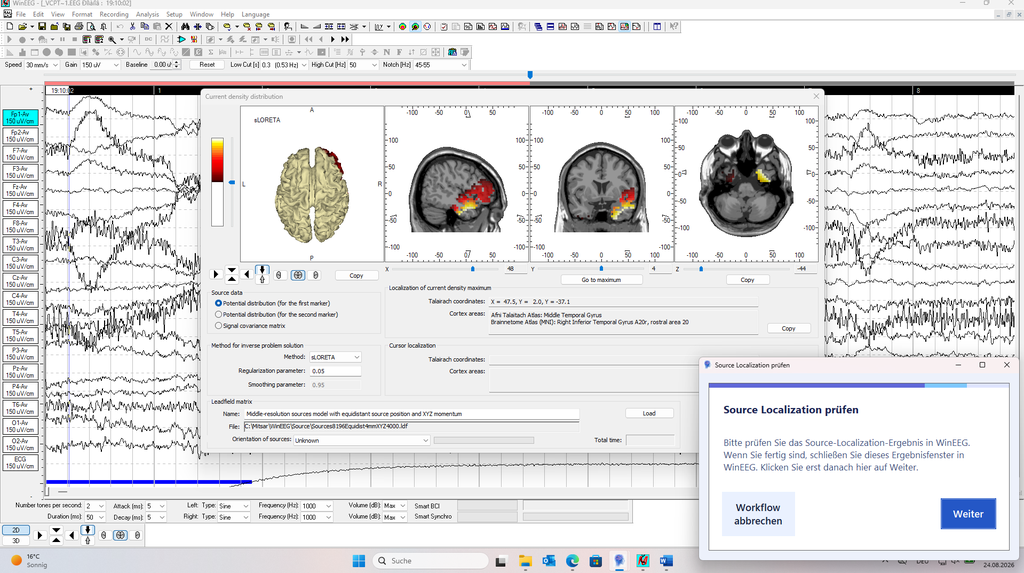Click the left-pointing triangle in bottom map panel
Screen dimensions: 1024x573
coord(72,535)
